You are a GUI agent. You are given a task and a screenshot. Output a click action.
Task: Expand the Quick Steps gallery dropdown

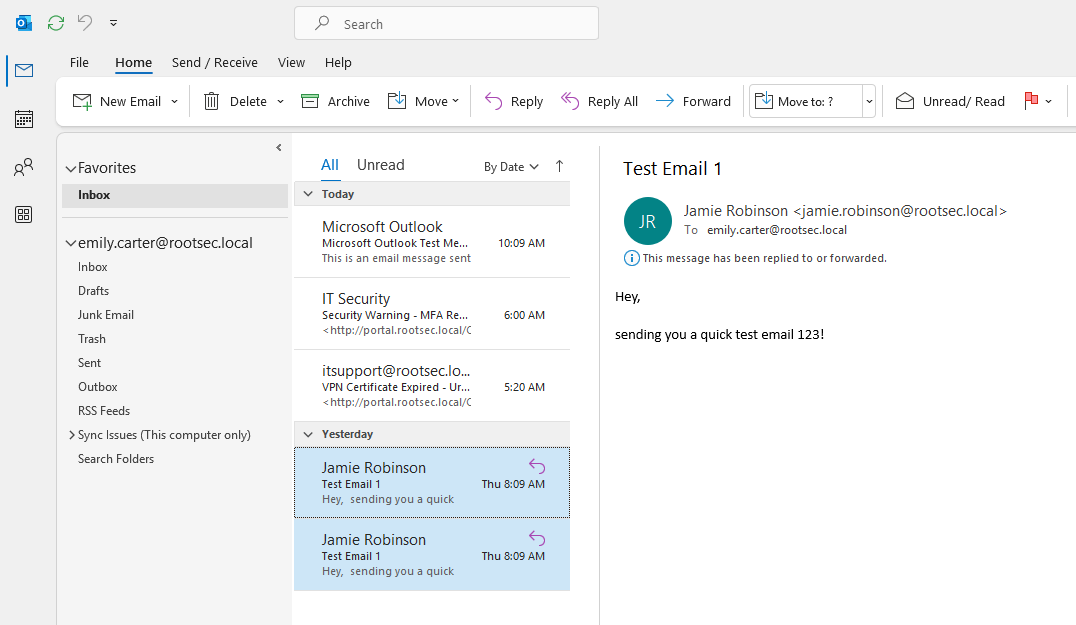coord(869,102)
